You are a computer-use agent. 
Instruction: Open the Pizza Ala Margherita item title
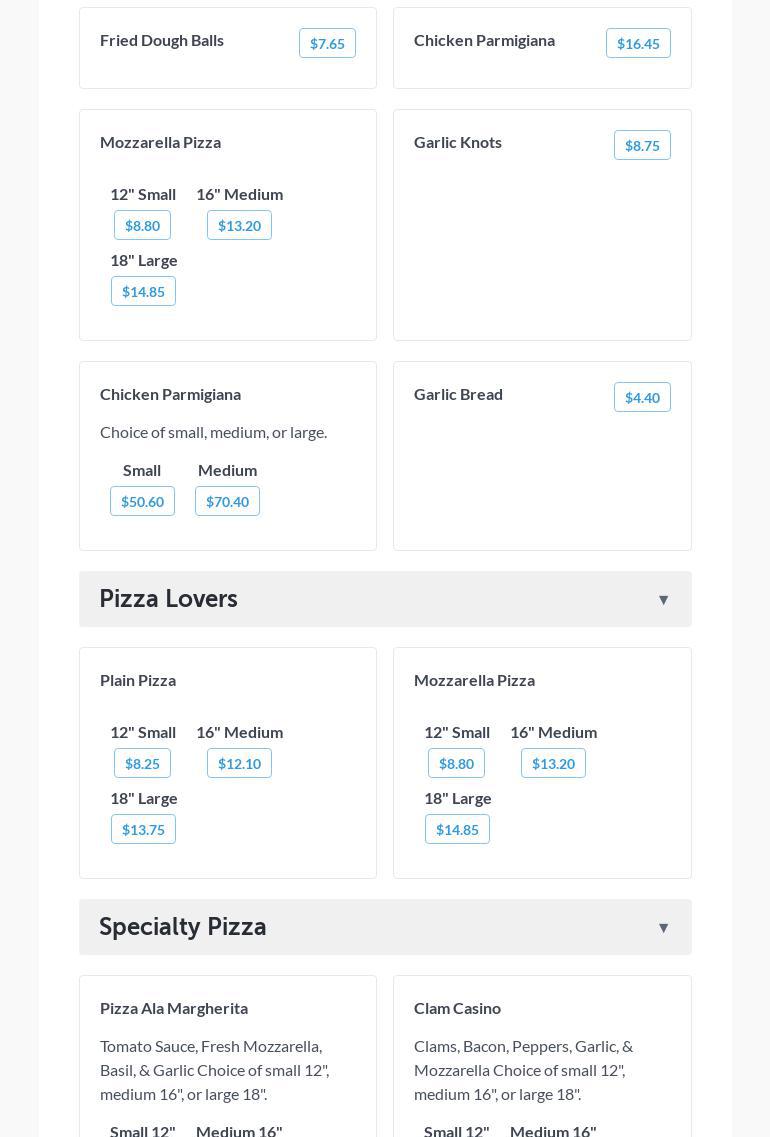point(174,1008)
